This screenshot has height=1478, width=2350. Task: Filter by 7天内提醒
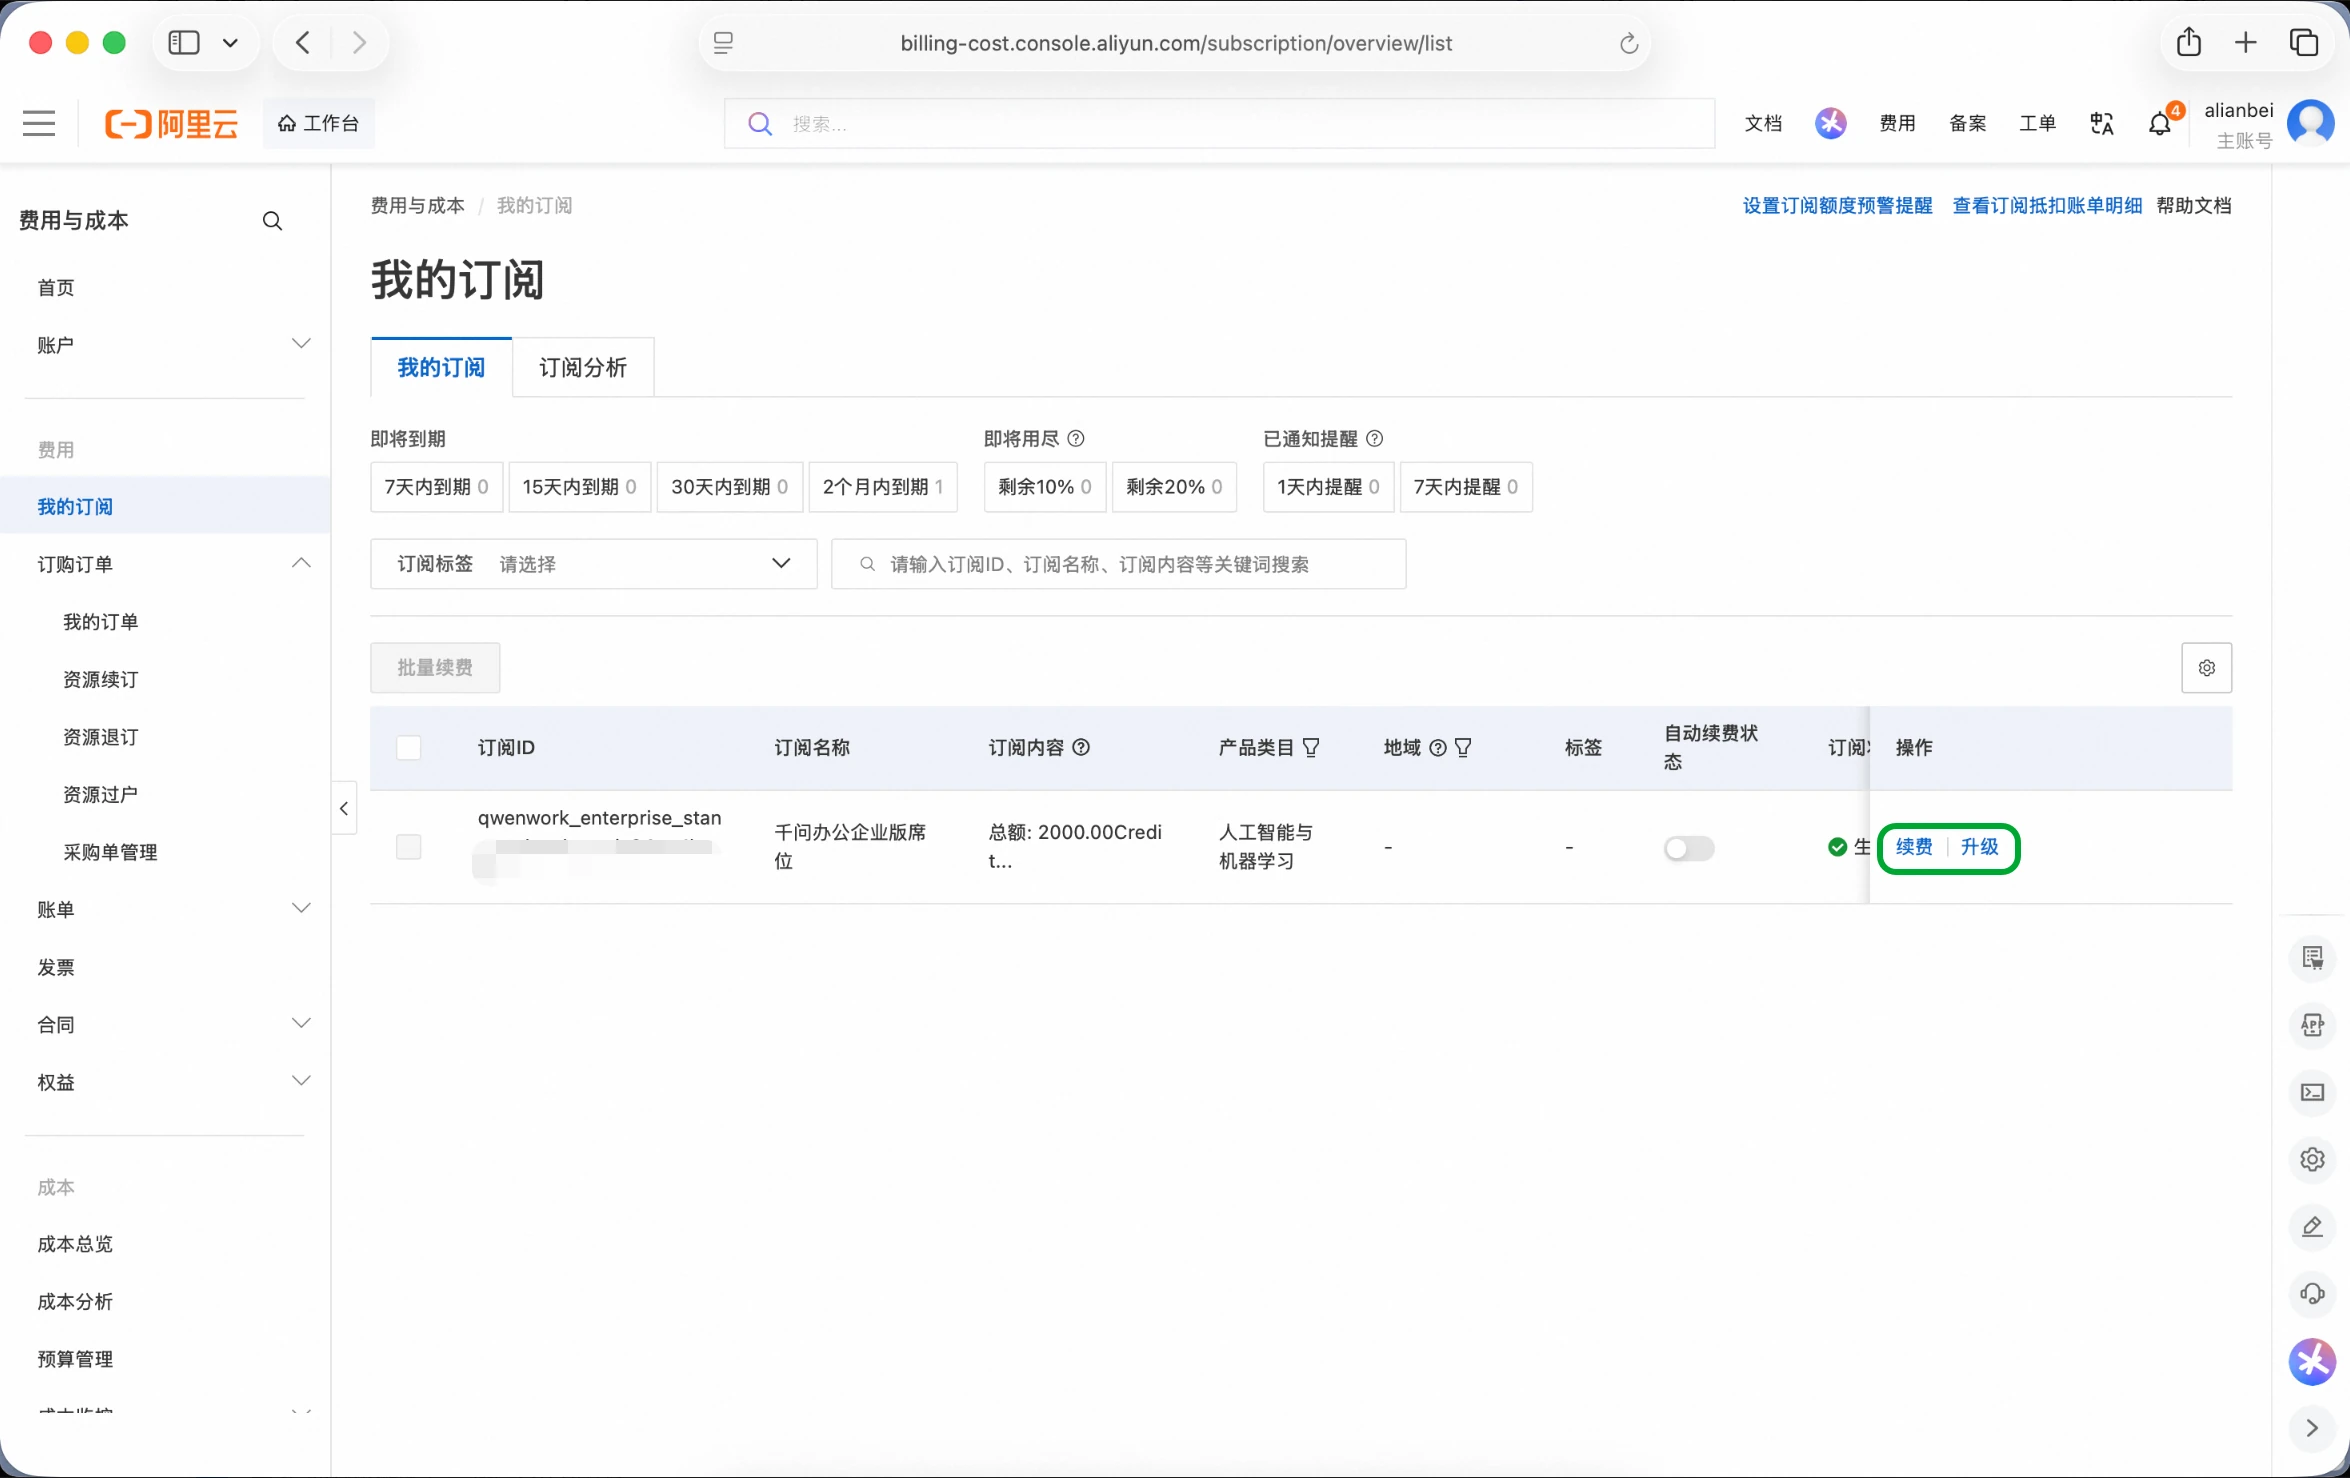1466,487
